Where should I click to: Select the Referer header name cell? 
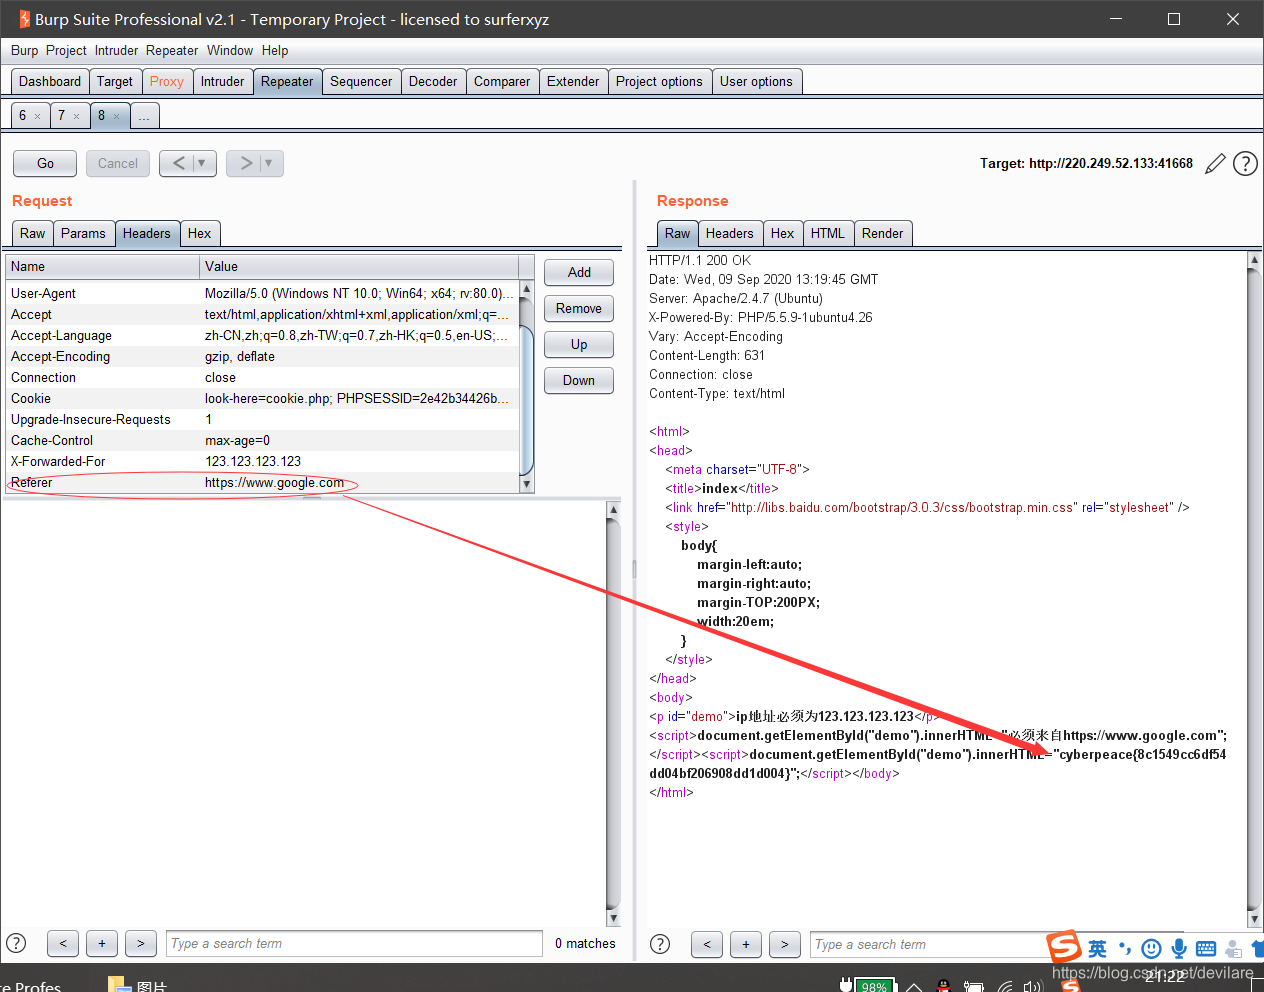[102, 482]
